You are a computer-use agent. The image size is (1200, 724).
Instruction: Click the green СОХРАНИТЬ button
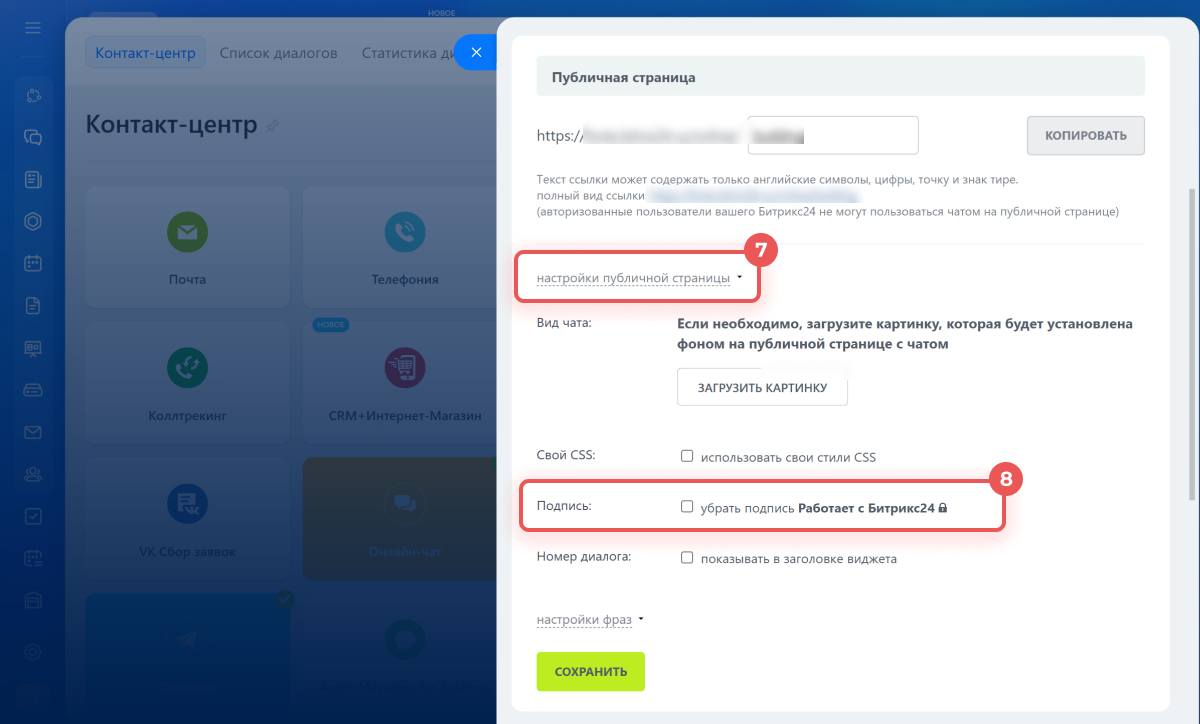[591, 672]
